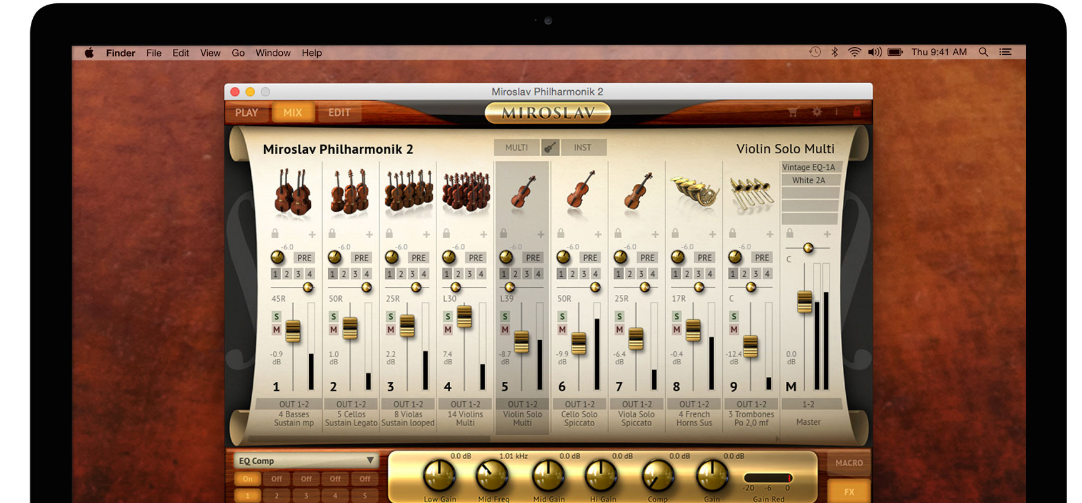Select the Cello Solo instrument on channel 6
Image resolution: width=1082 pixels, height=503 pixels.
[x=580, y=189]
